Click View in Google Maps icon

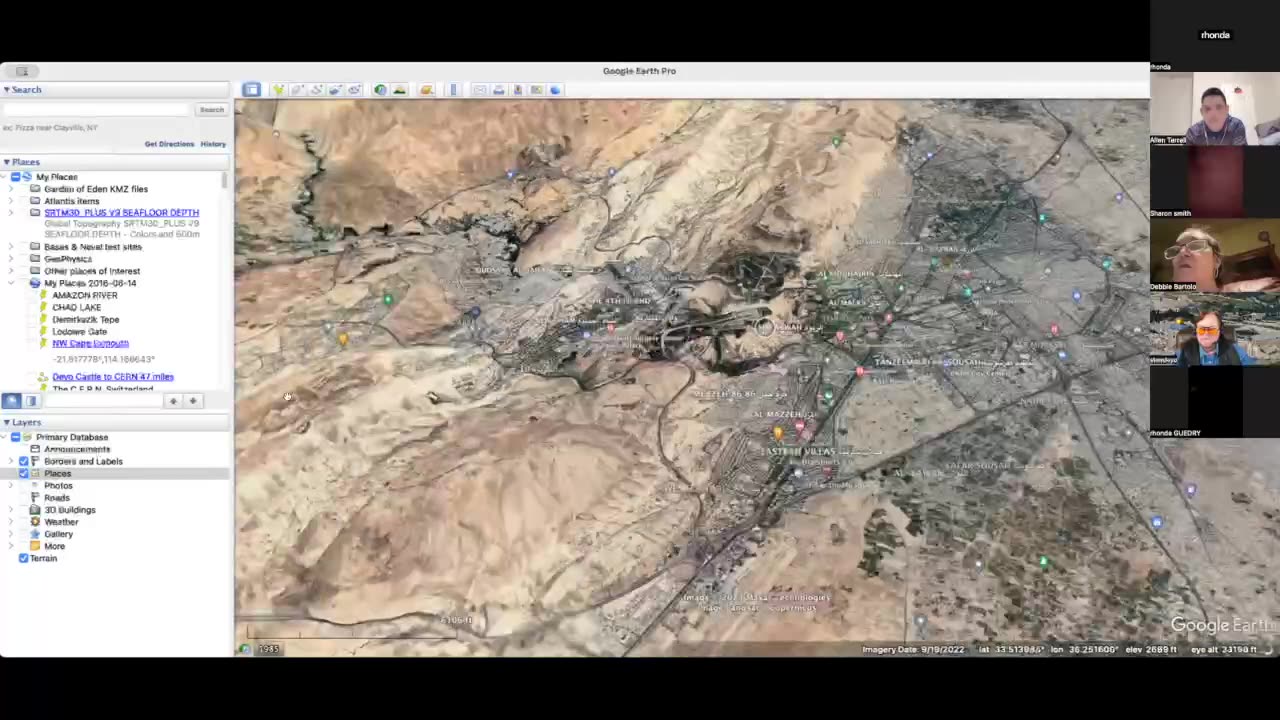[x=537, y=90]
